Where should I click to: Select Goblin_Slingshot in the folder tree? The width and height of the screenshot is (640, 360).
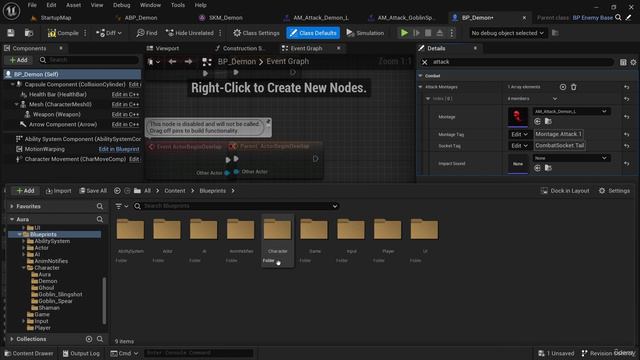(60, 294)
